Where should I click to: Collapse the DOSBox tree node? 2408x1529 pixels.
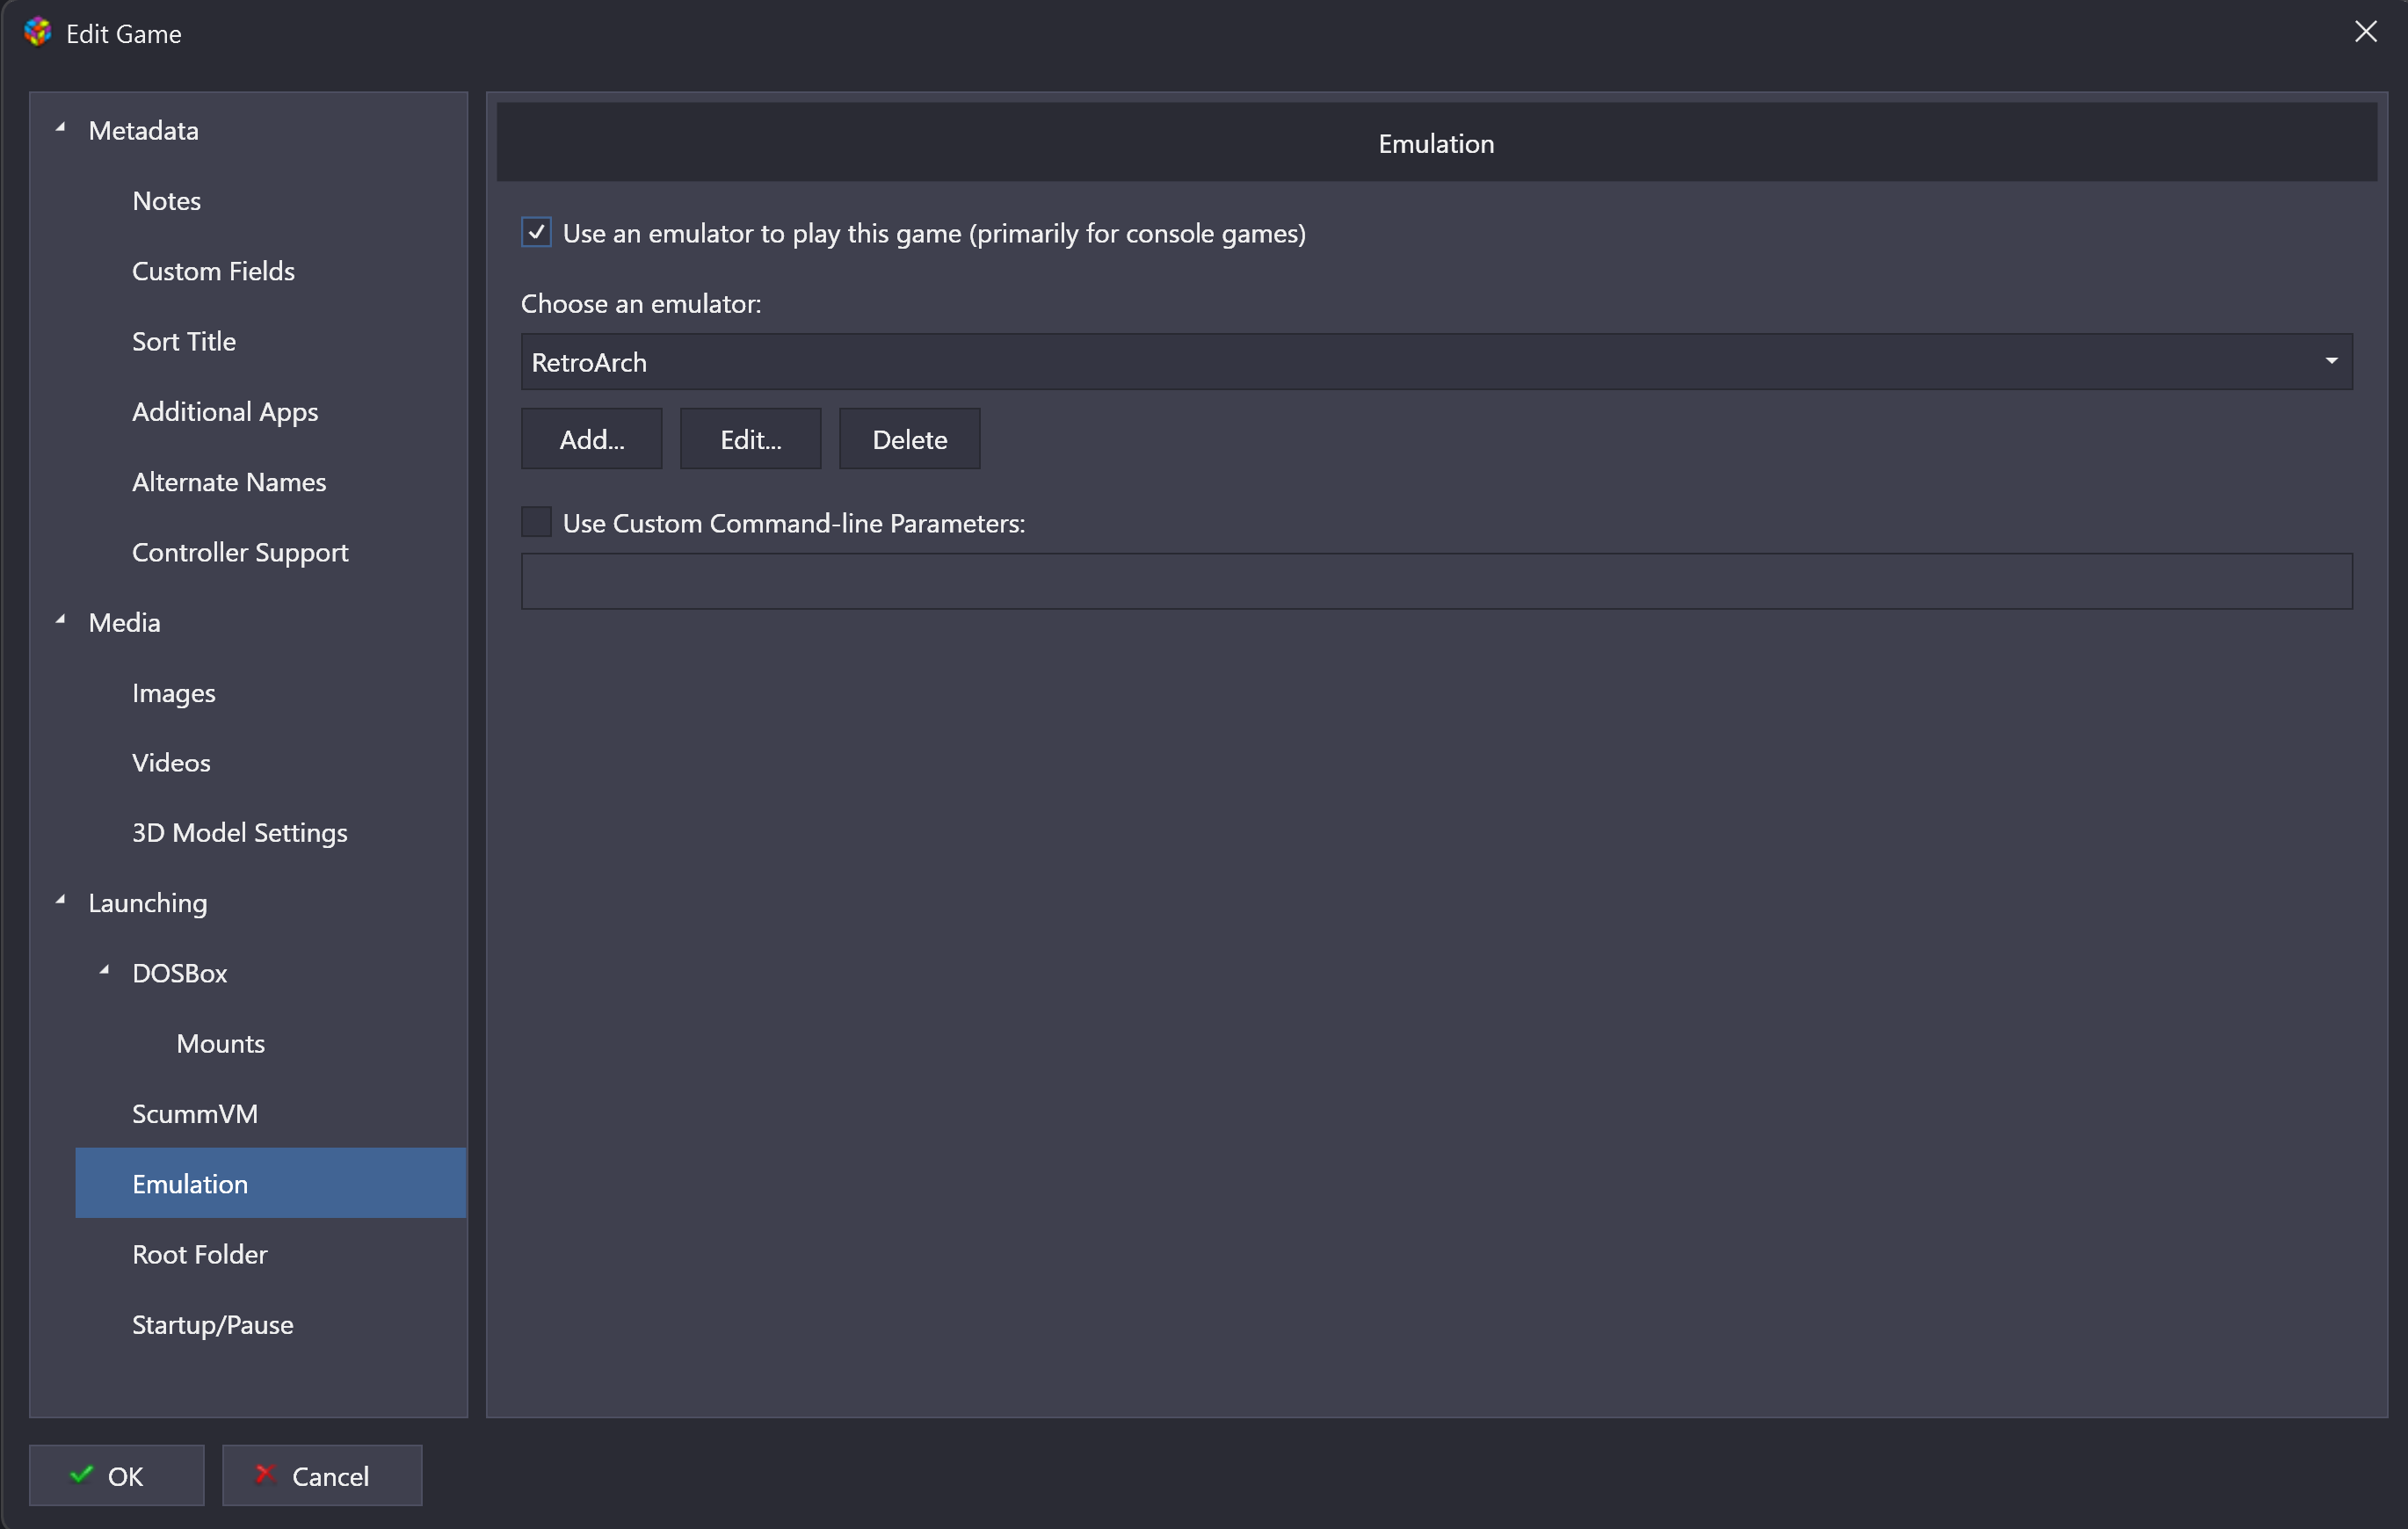pos(105,970)
